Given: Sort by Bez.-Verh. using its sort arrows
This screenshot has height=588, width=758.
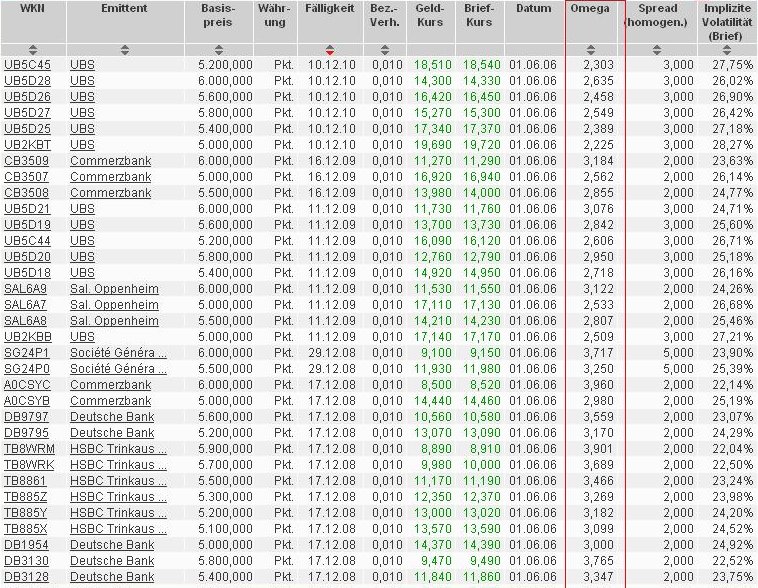Looking at the screenshot, I should coord(385,50).
